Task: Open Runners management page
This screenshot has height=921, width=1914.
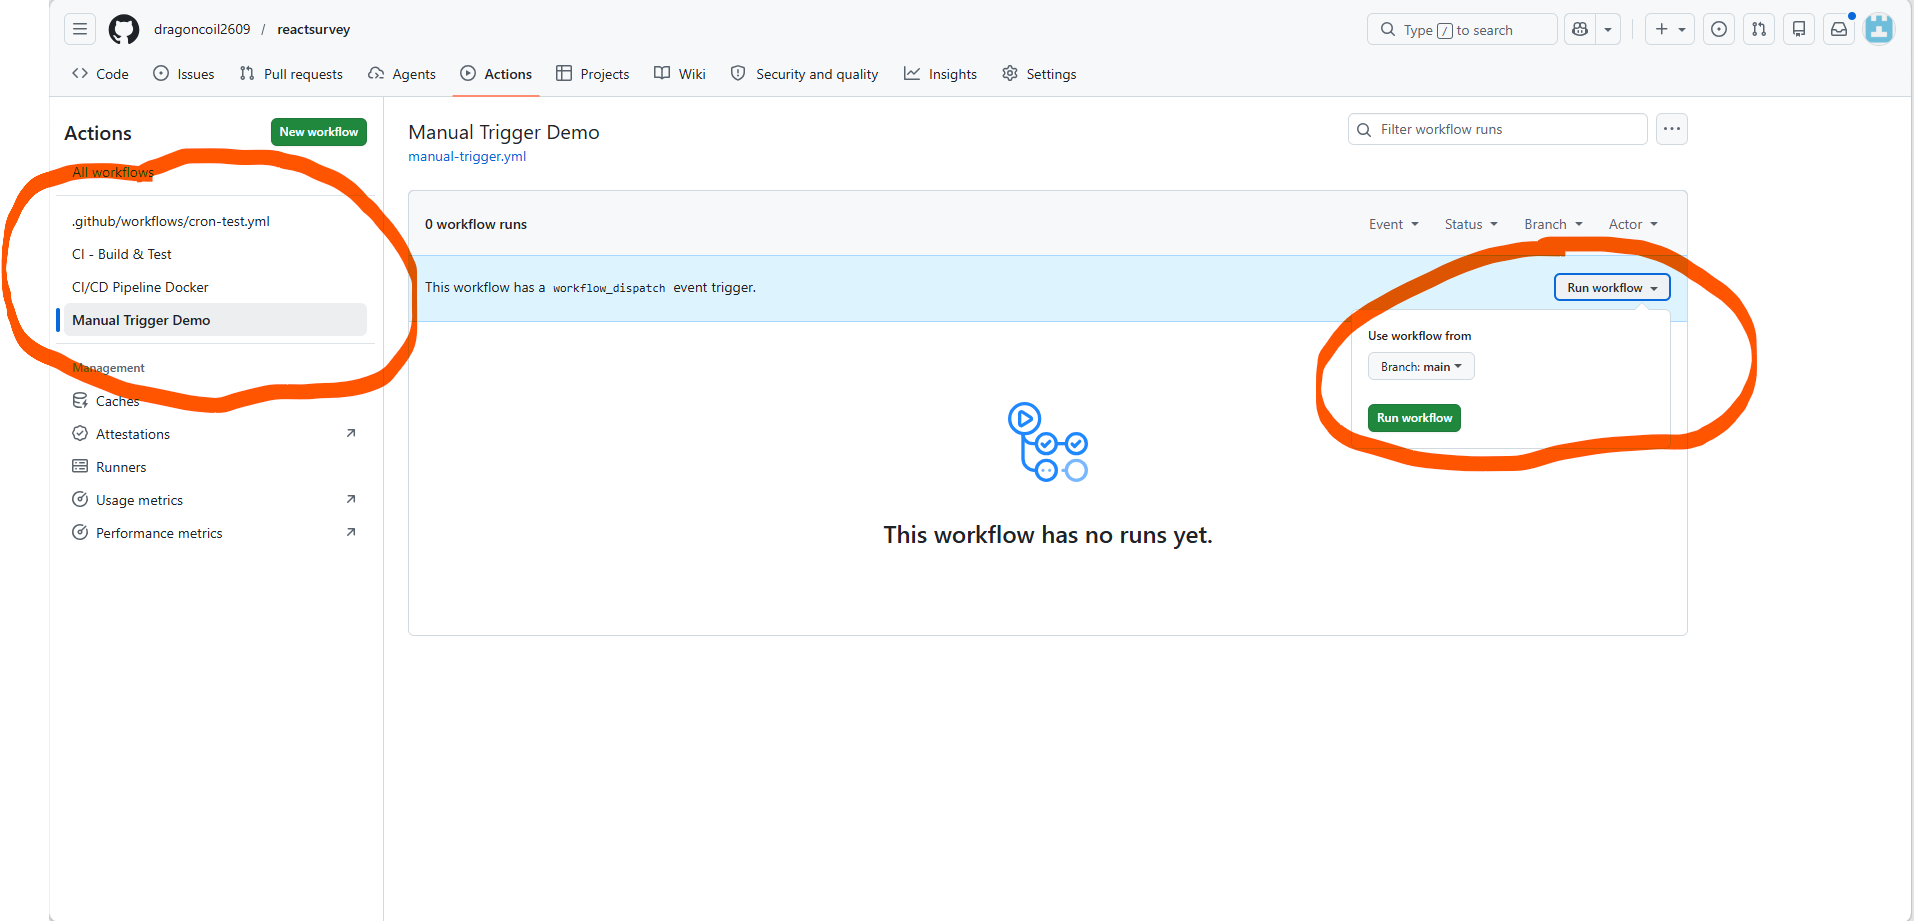Action: tap(215, 467)
